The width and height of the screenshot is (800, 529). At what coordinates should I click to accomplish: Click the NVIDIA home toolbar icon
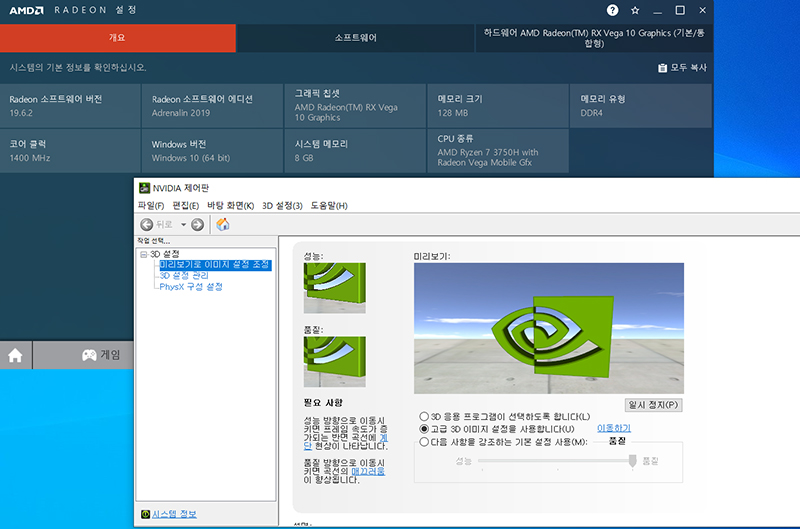223,225
